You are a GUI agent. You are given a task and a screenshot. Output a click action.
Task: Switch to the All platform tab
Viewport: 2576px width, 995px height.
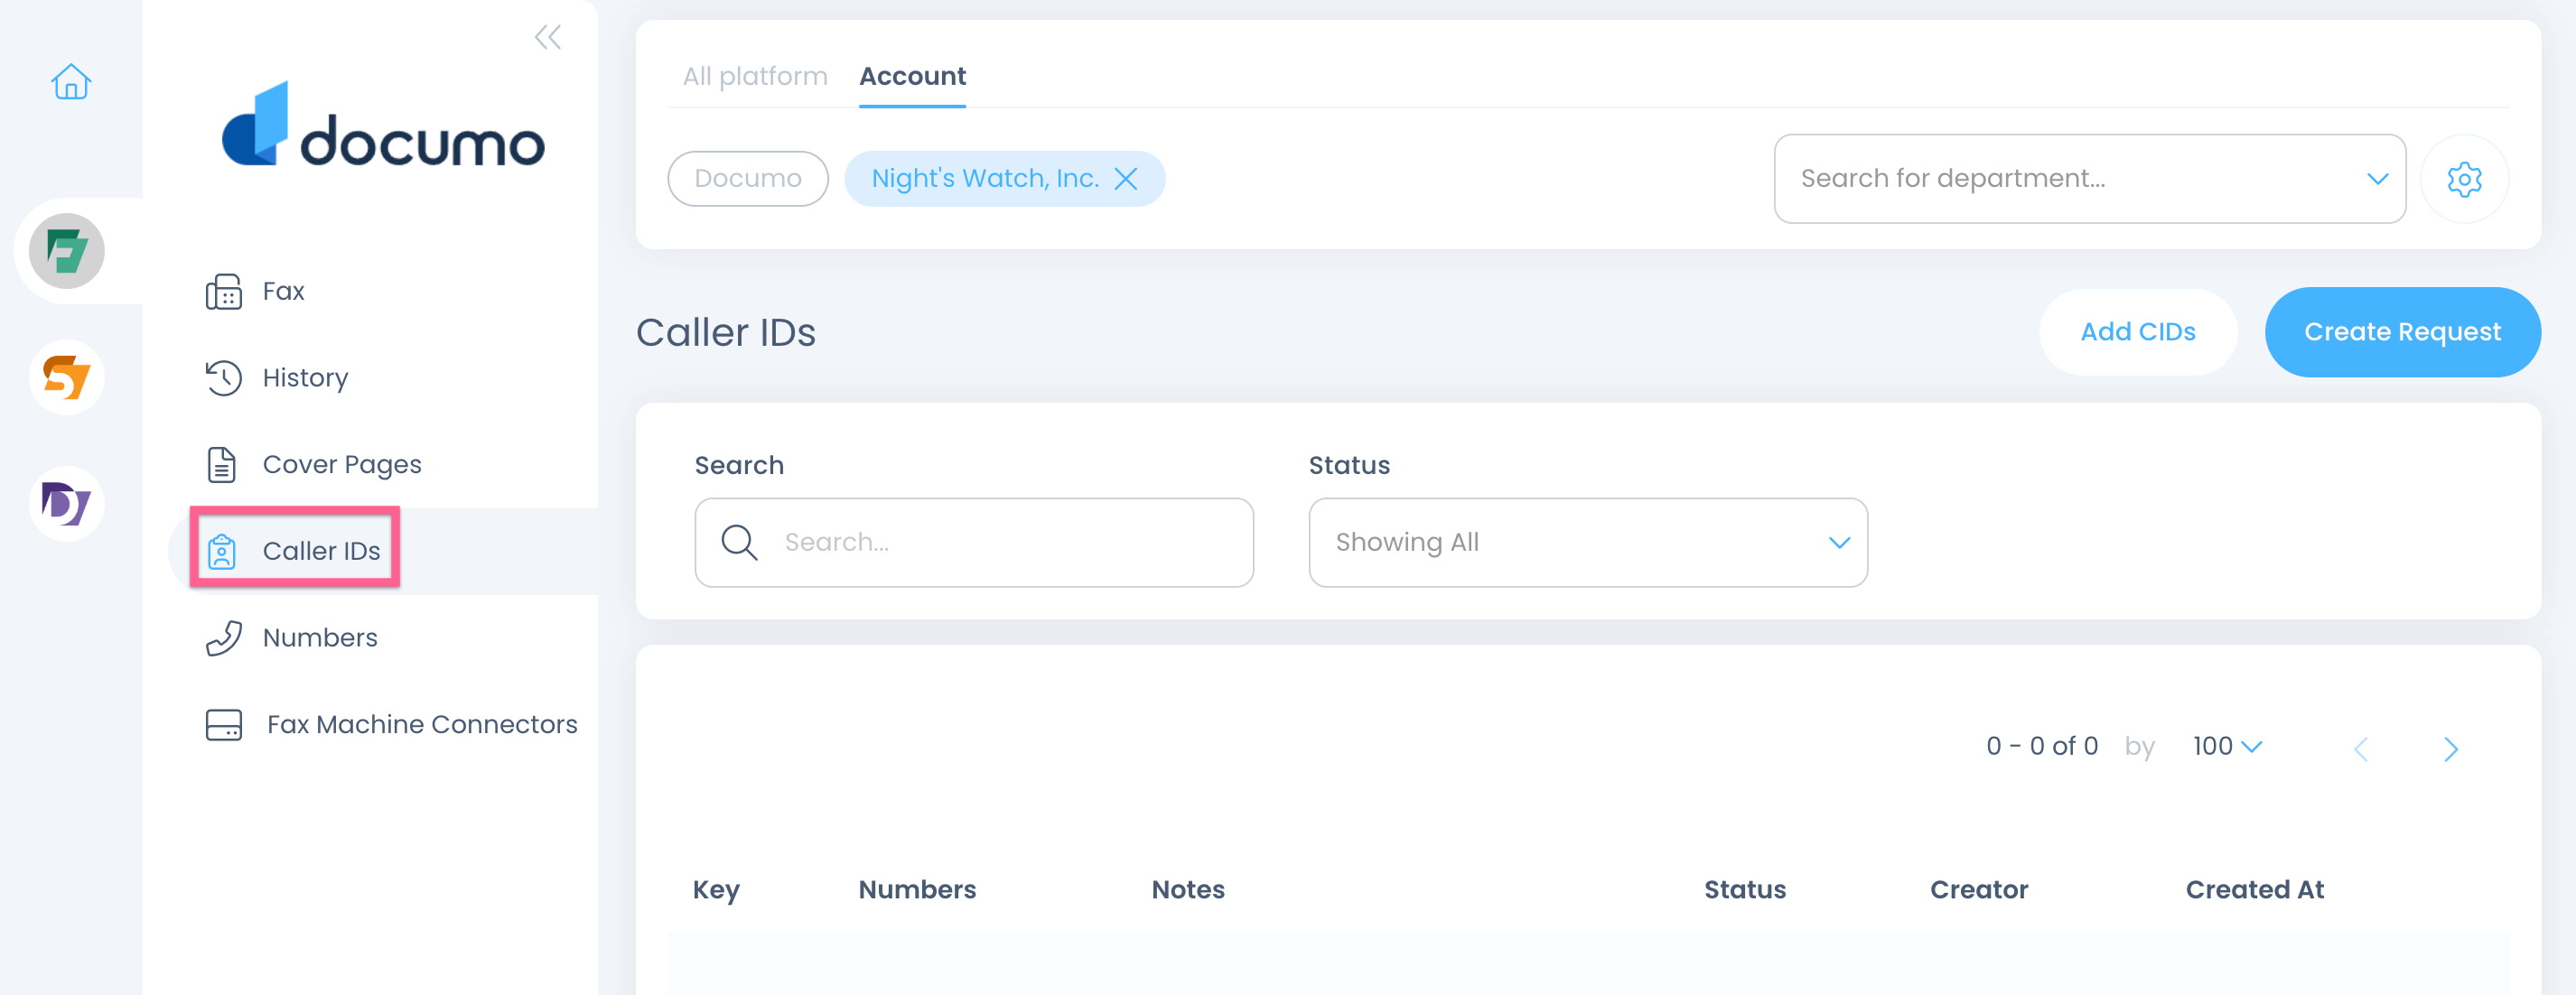[x=755, y=76]
